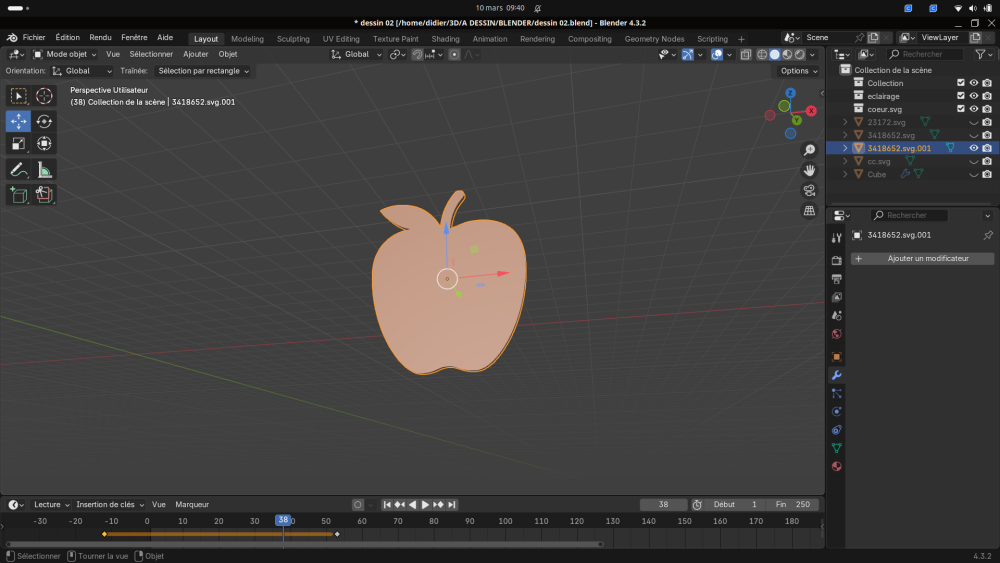Select the Measure tool
This screenshot has height=563, width=1000.
click(44, 170)
